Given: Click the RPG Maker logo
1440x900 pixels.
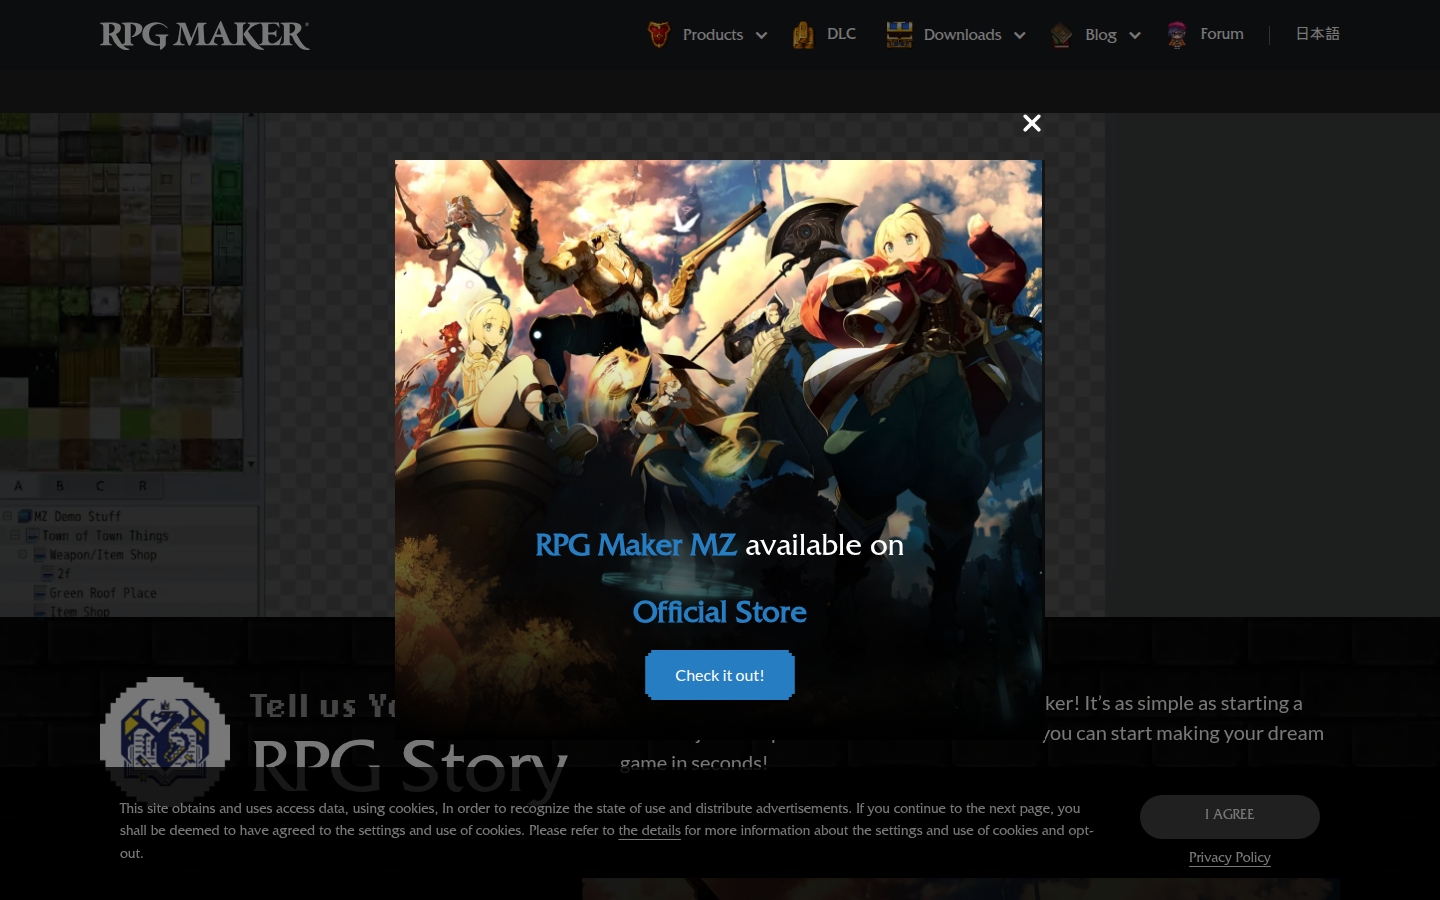Looking at the screenshot, I should [x=205, y=35].
